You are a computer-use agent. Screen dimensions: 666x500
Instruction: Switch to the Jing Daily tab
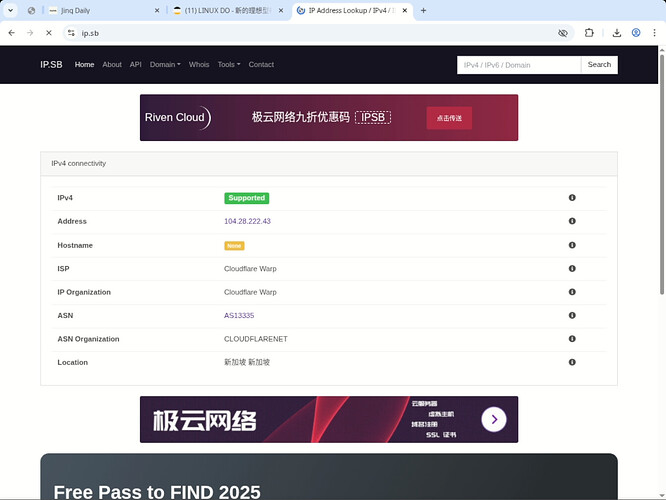coord(104,11)
